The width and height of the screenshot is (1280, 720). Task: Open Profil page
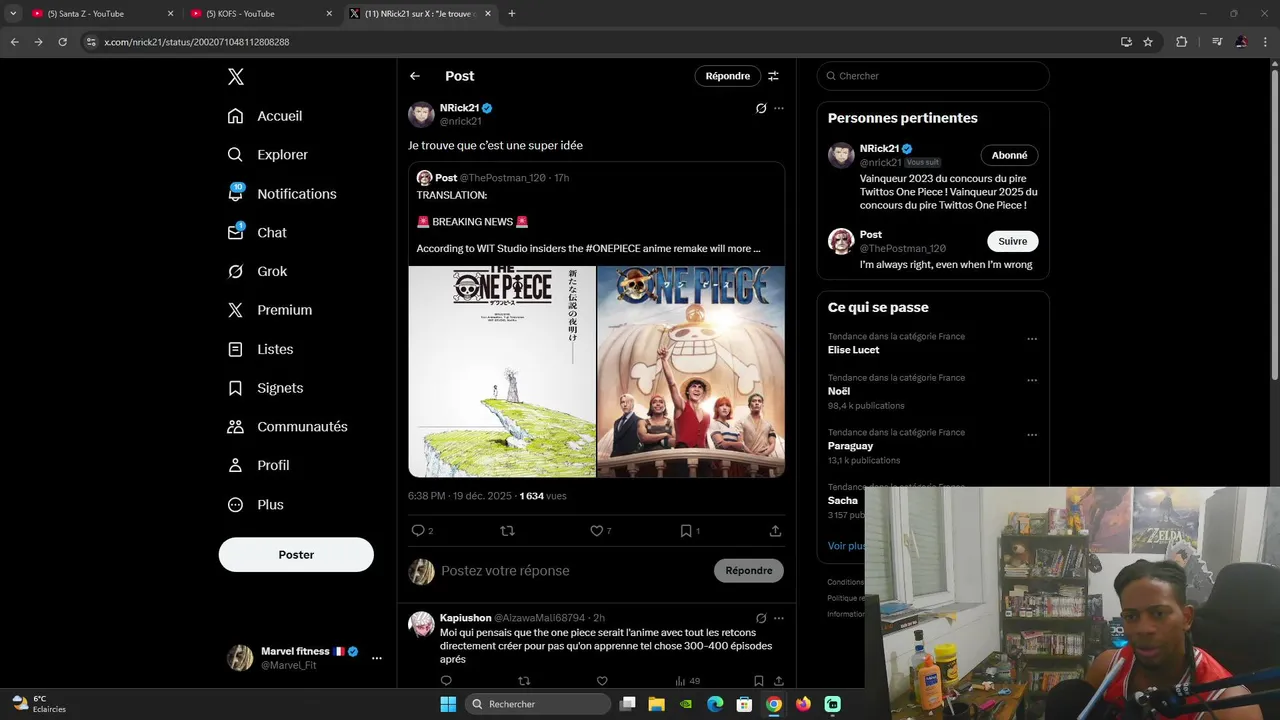click(x=258, y=465)
